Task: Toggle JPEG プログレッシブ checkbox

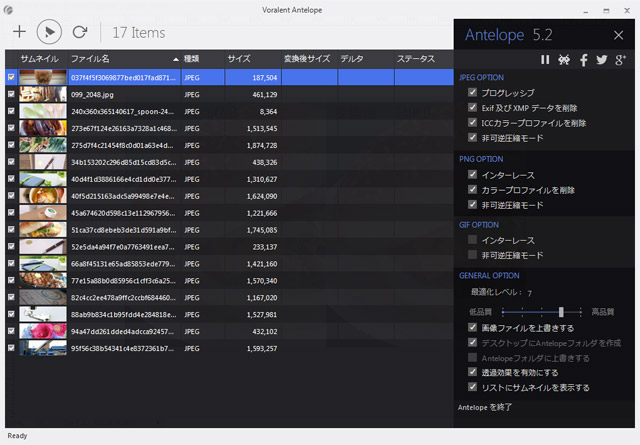Action: click(472, 92)
